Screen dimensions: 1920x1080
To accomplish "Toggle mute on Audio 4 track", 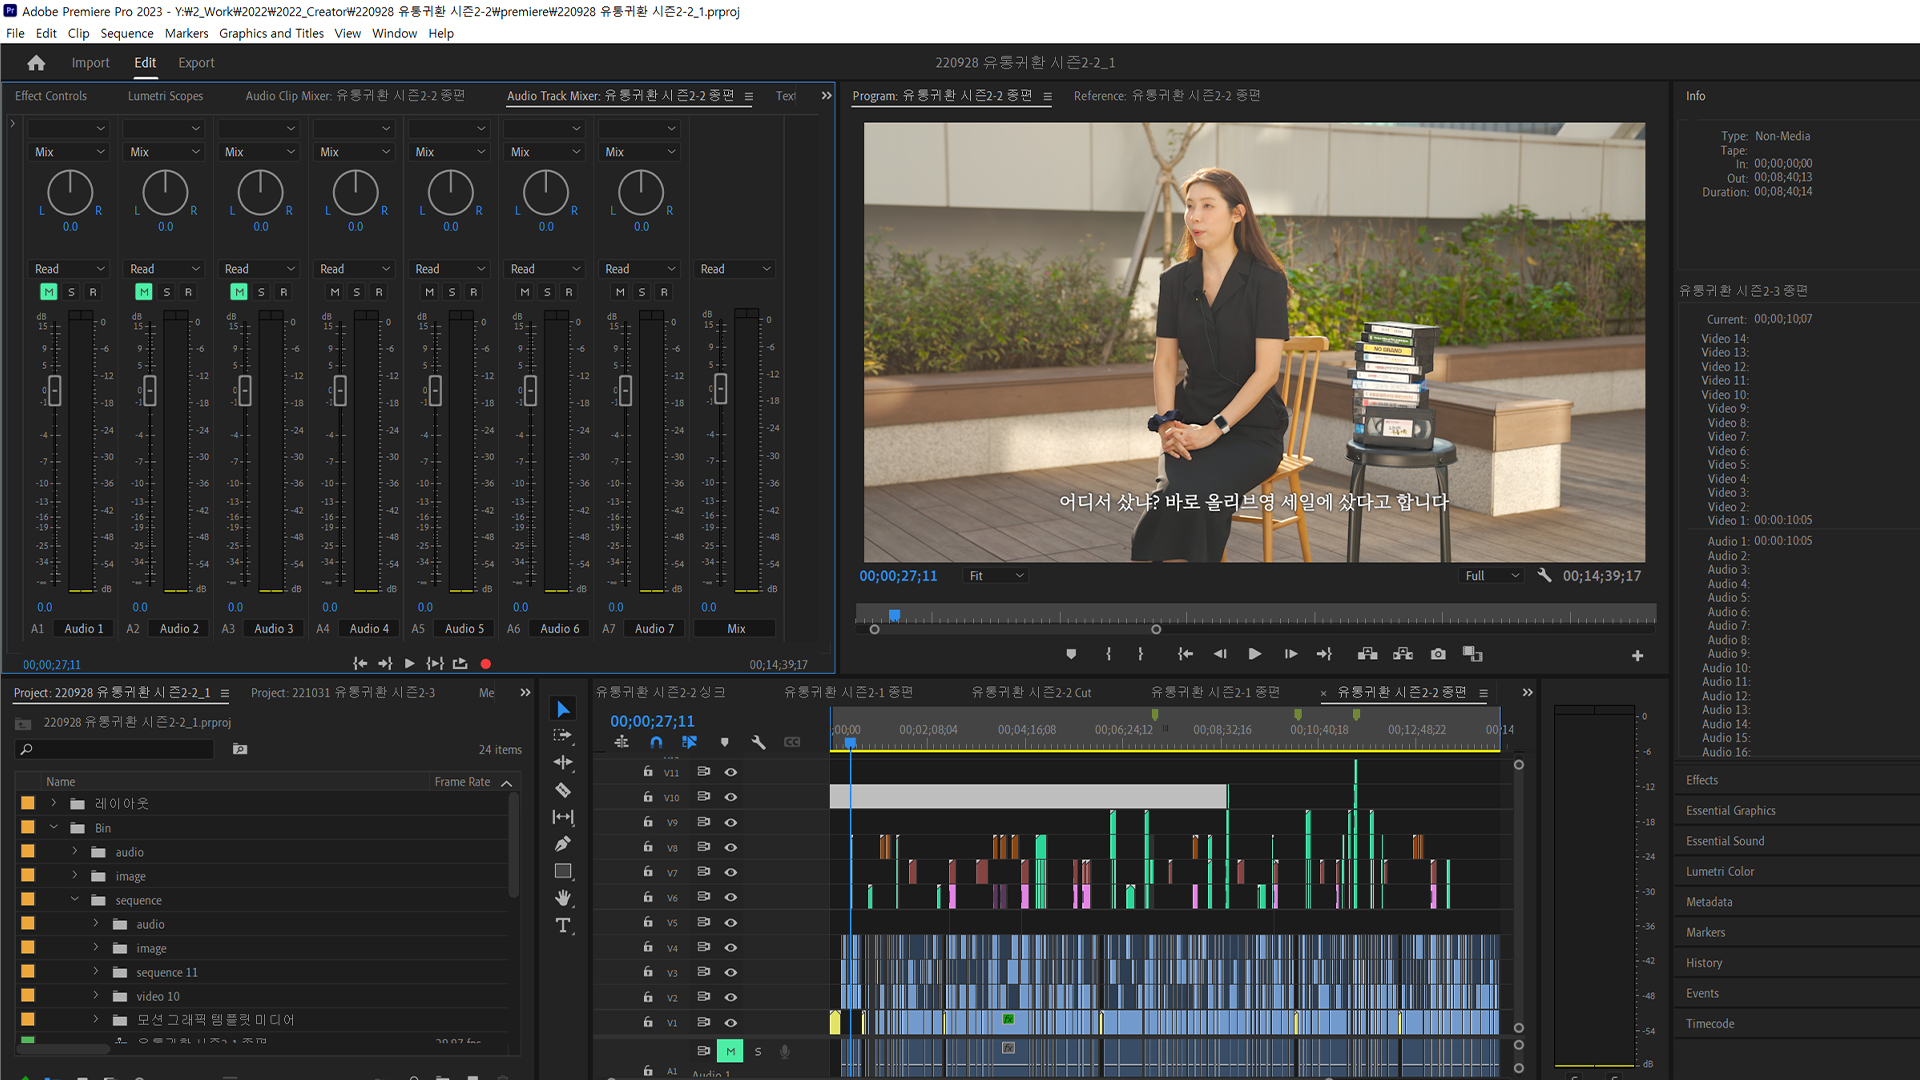I will (x=335, y=292).
